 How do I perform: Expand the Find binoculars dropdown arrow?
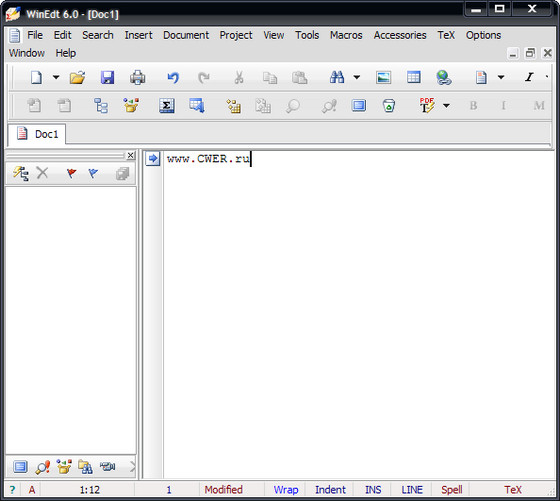pos(357,77)
